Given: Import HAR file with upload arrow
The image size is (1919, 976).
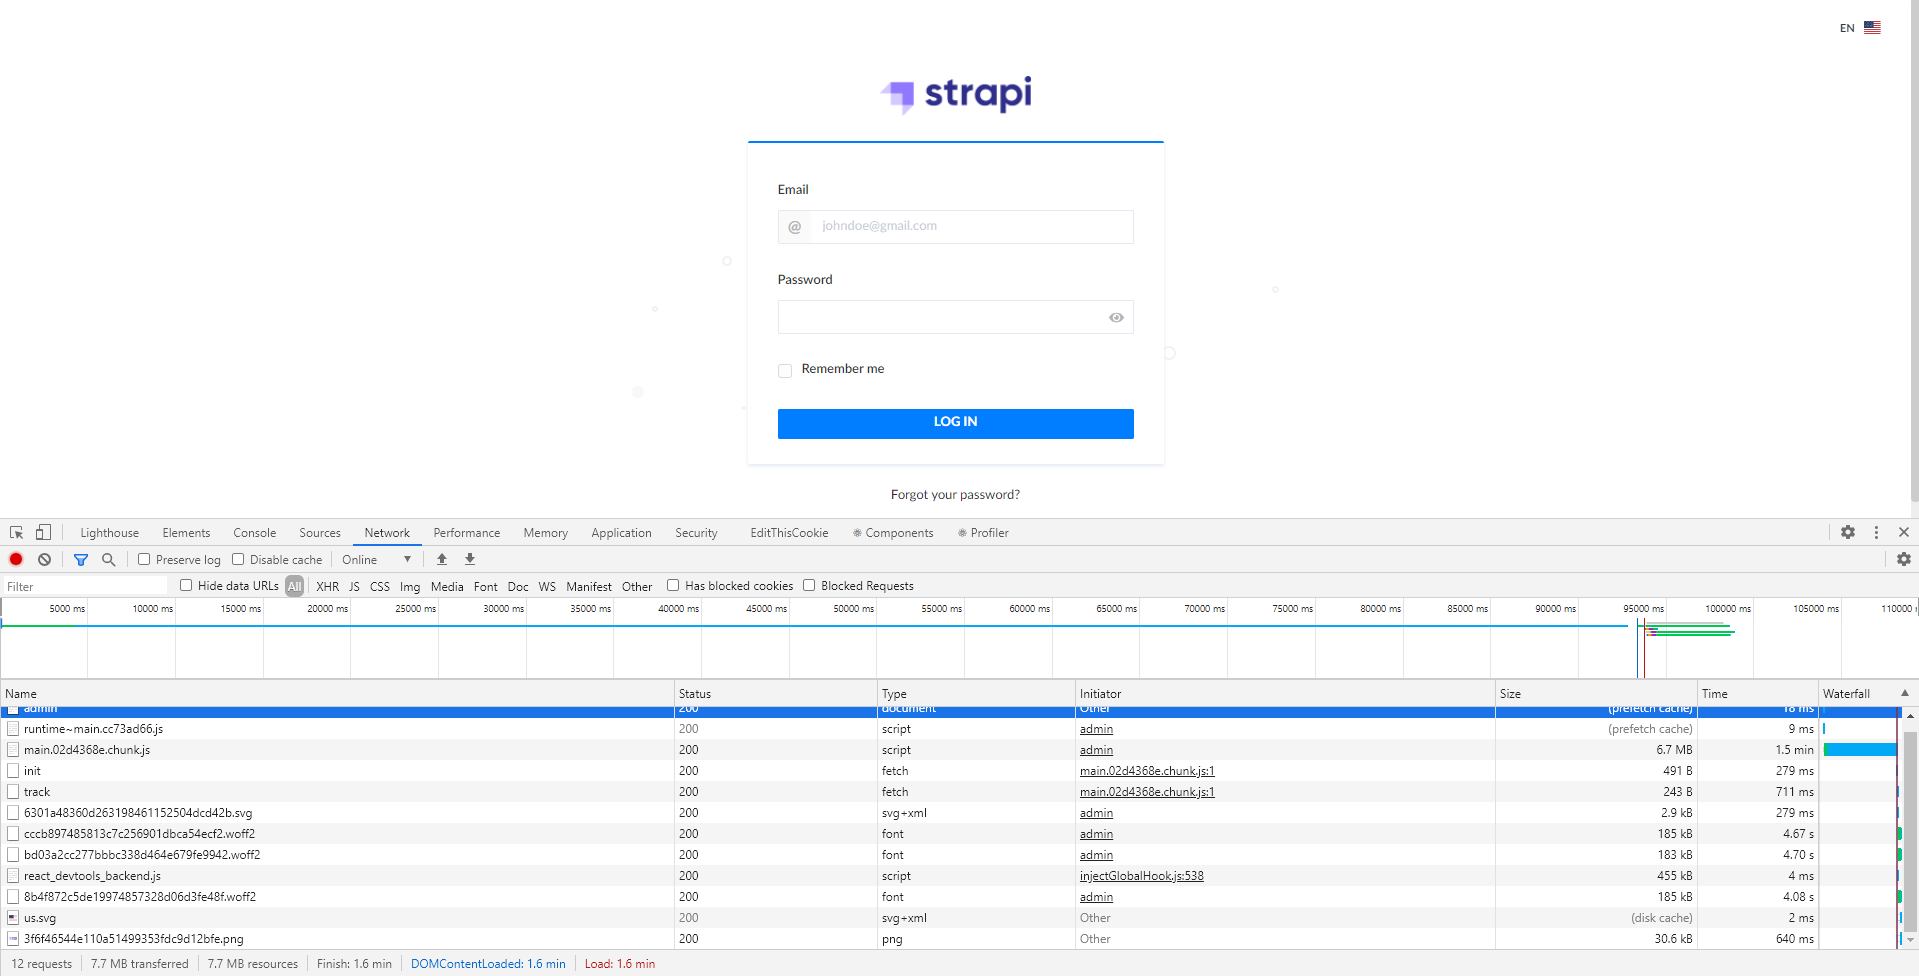Looking at the screenshot, I should [x=442, y=560].
